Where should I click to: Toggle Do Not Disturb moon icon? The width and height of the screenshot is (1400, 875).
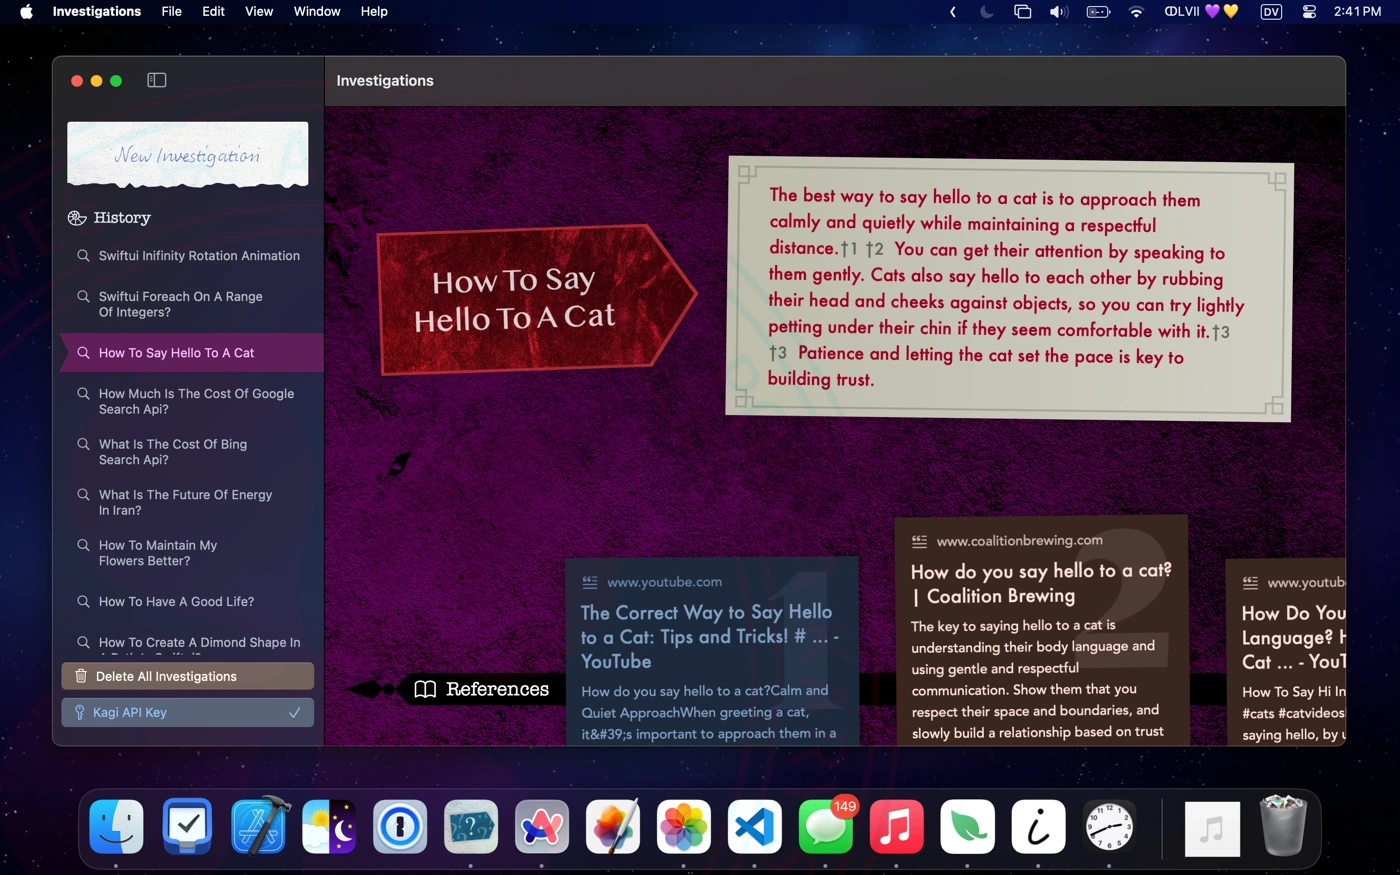[987, 12]
